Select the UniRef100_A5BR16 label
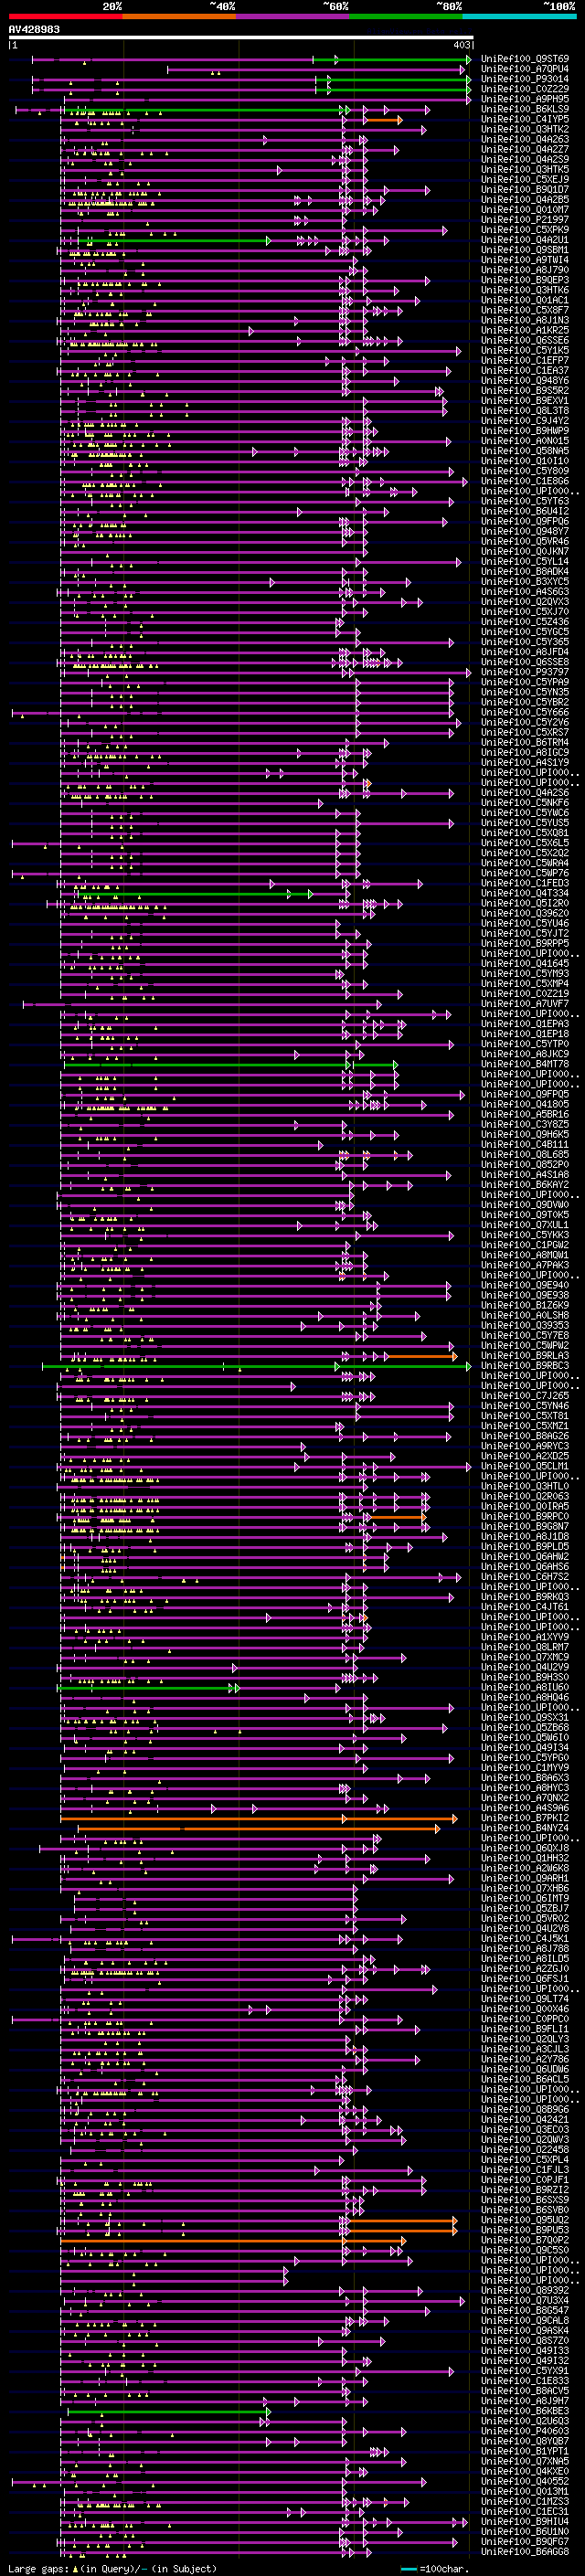 tap(525, 1115)
